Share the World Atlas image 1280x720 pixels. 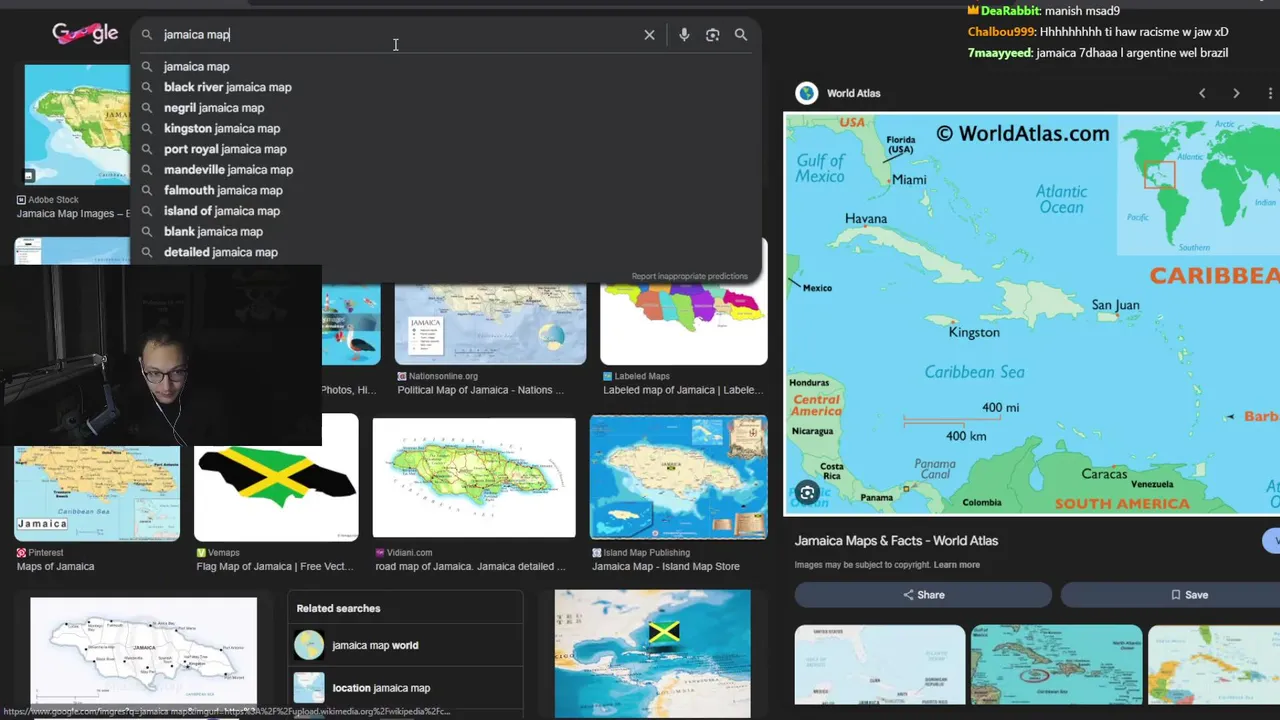(x=923, y=594)
